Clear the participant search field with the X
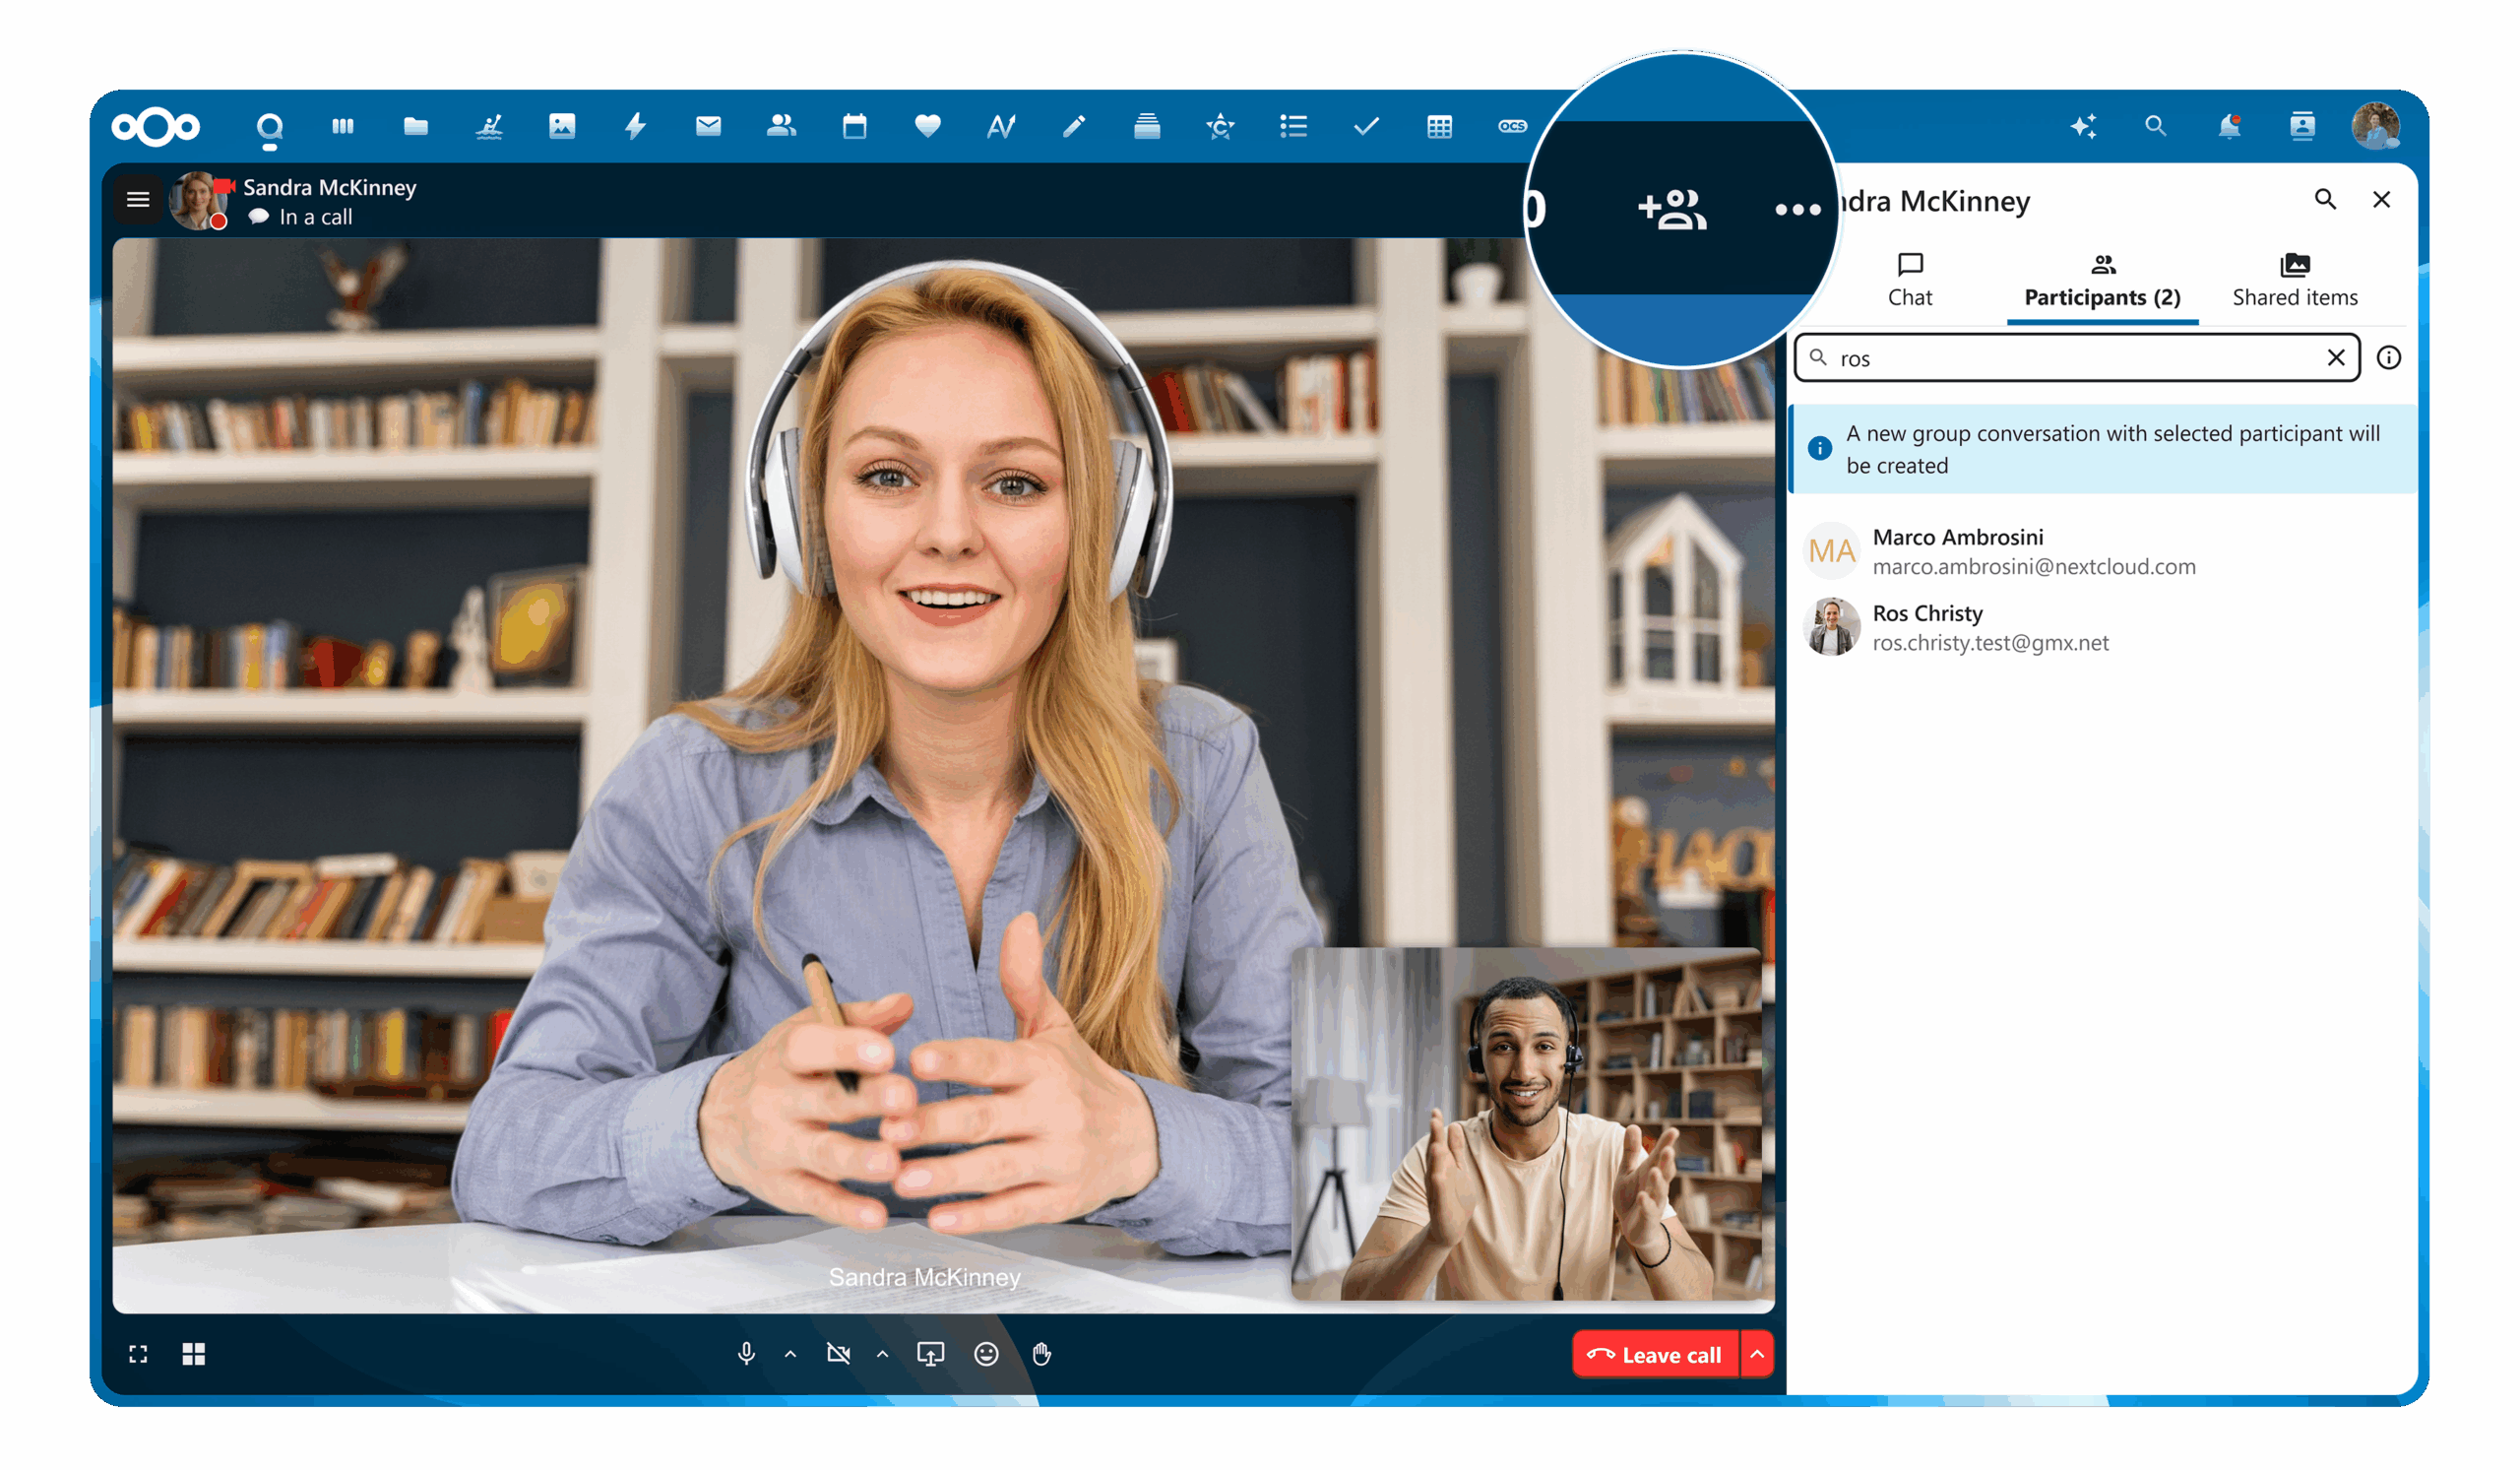 point(2337,358)
